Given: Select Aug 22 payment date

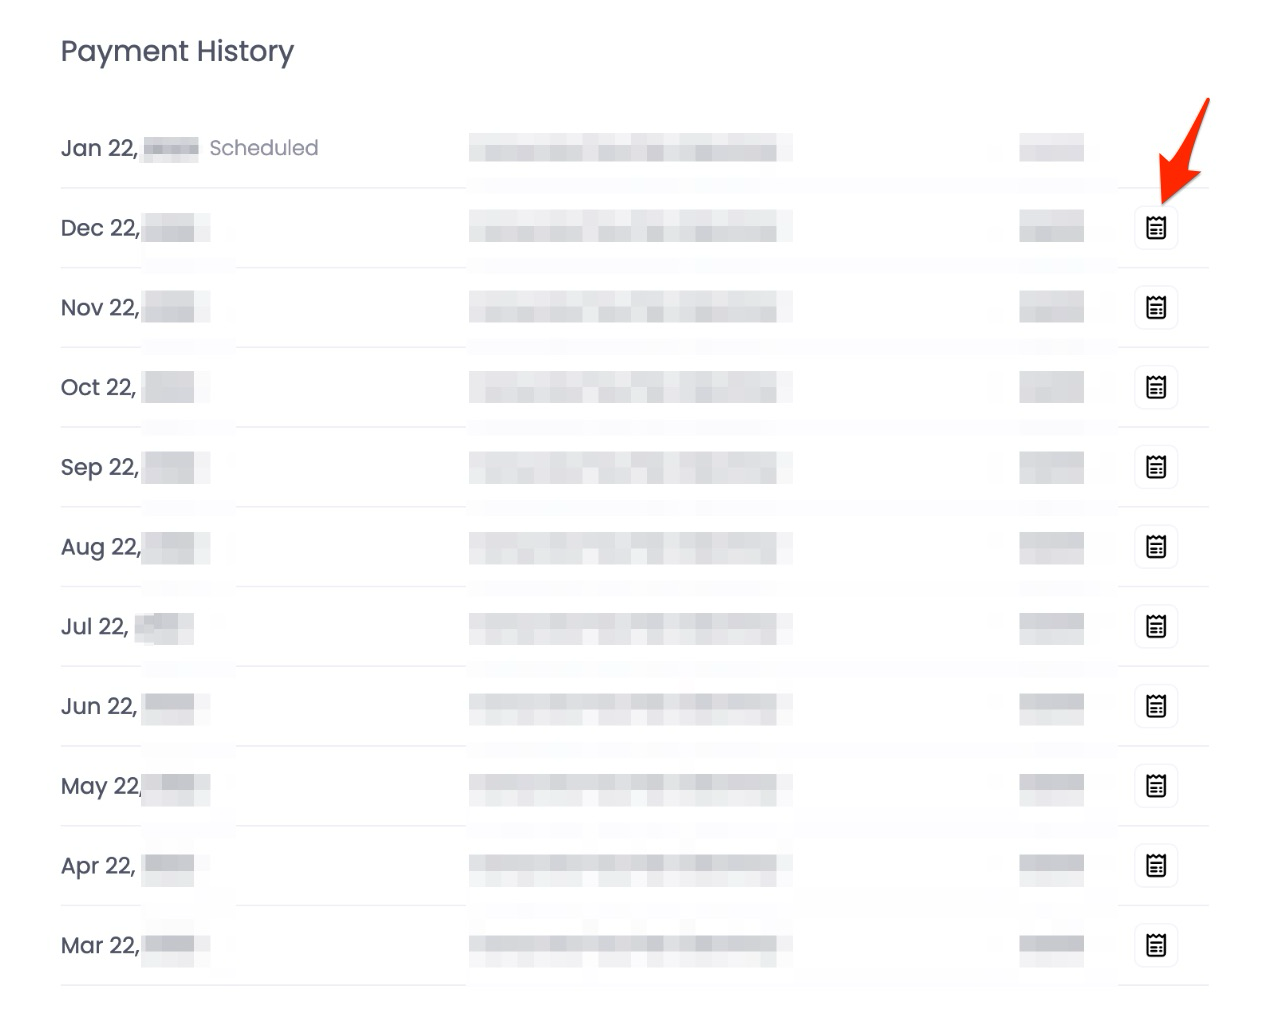Looking at the screenshot, I should (x=101, y=546).
